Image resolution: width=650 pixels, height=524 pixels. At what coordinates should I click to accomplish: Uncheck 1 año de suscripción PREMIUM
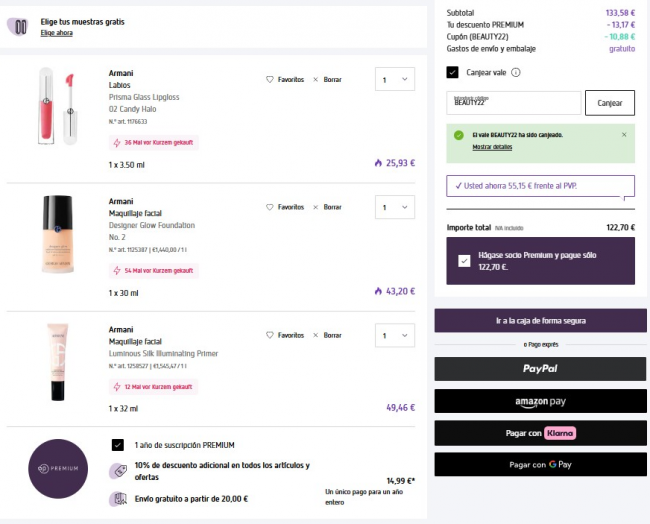118,444
